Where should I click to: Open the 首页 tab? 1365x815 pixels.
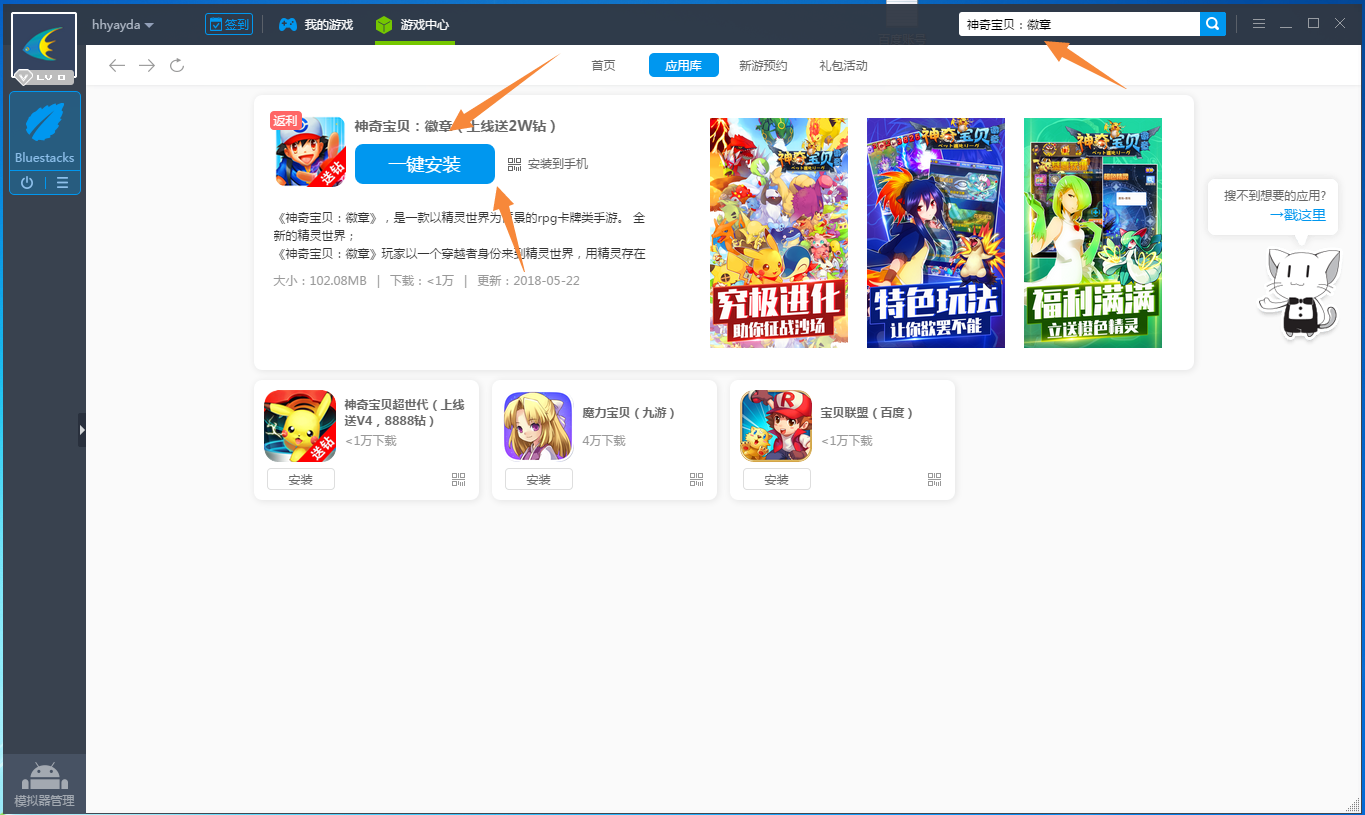603,66
